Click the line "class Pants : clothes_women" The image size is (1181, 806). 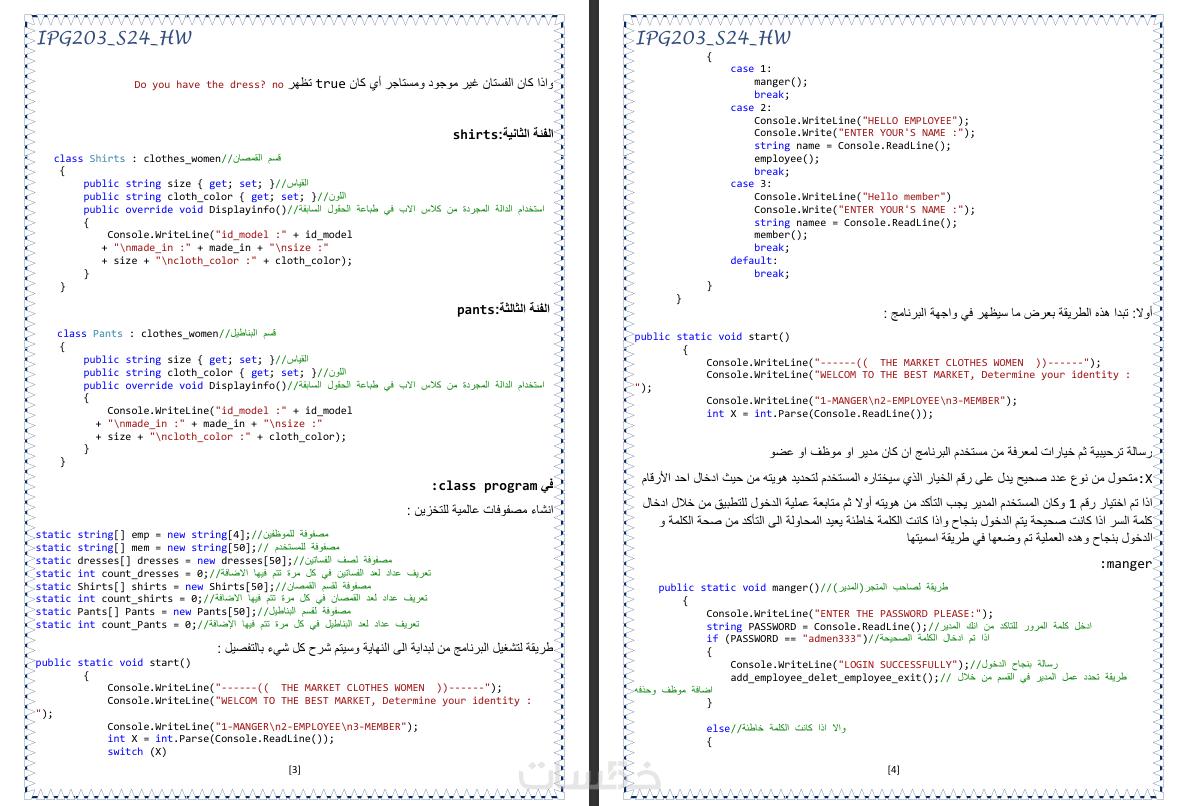[x=137, y=333]
